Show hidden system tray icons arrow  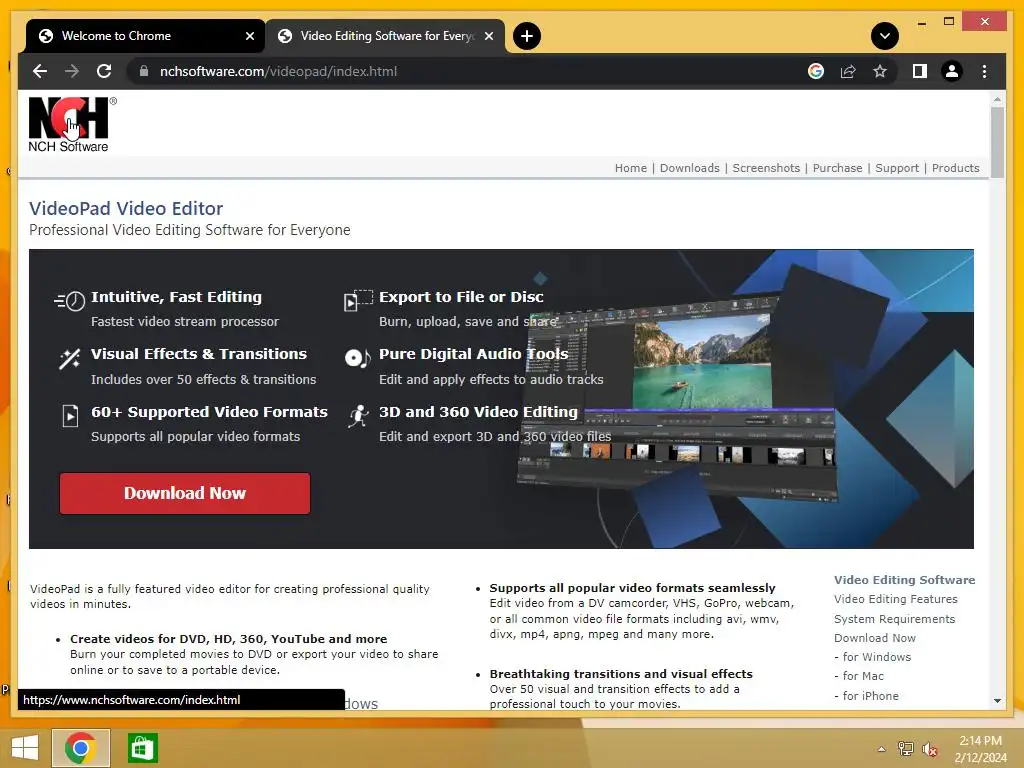pyautogui.click(x=881, y=749)
